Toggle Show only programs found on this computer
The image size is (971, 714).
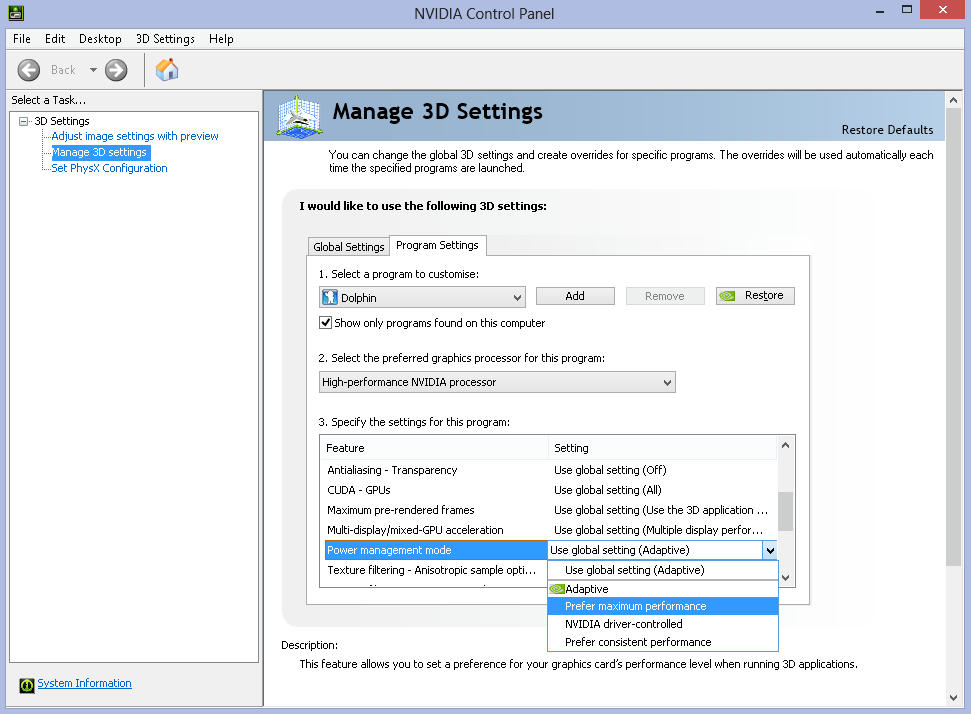coord(325,323)
